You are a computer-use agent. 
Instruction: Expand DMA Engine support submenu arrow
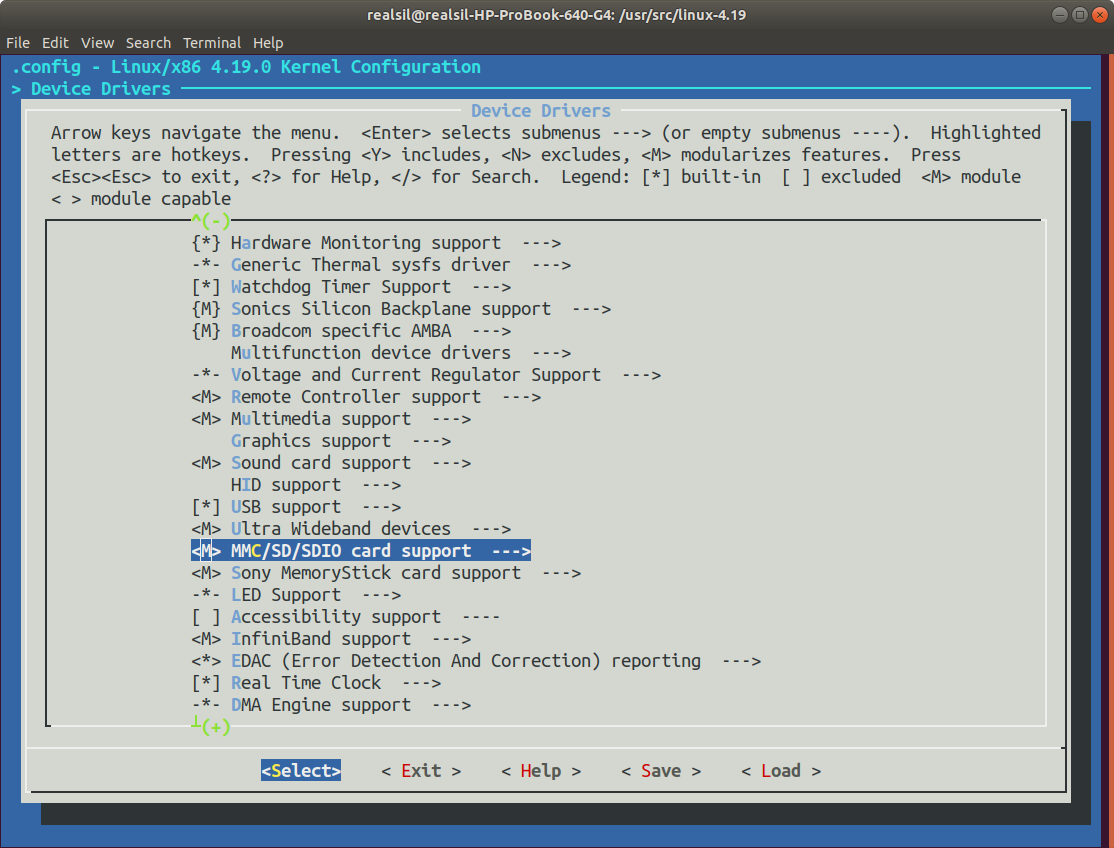coord(451,705)
